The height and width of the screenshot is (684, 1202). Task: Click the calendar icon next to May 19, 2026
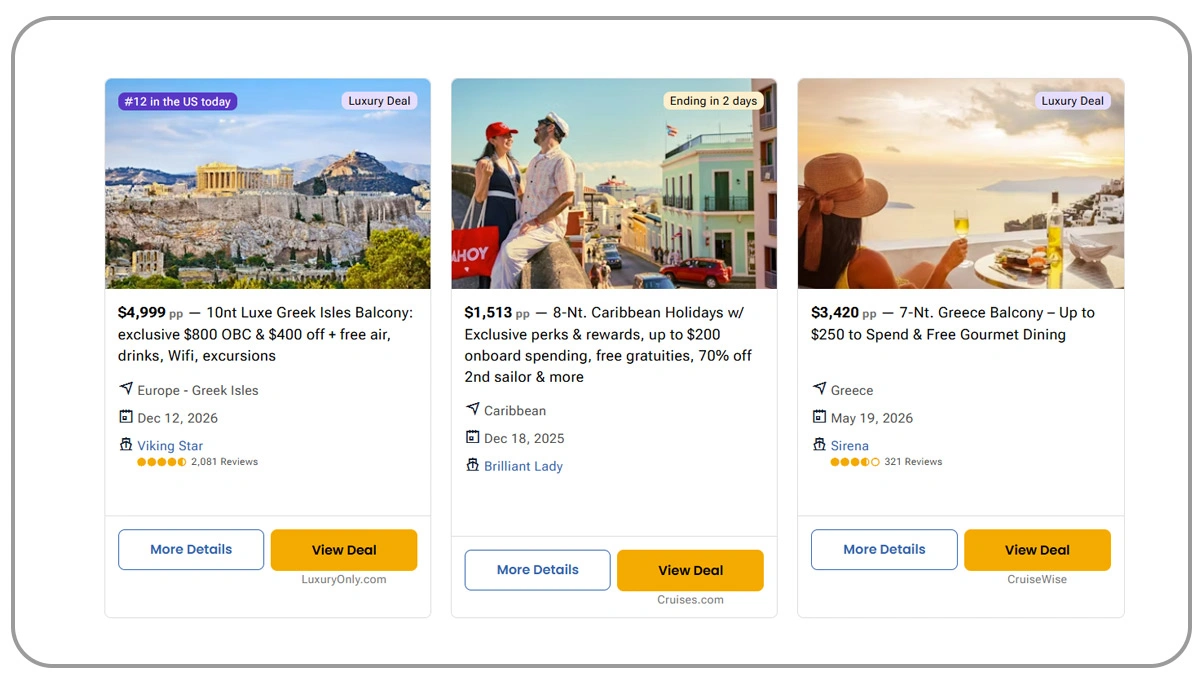pyautogui.click(x=819, y=417)
